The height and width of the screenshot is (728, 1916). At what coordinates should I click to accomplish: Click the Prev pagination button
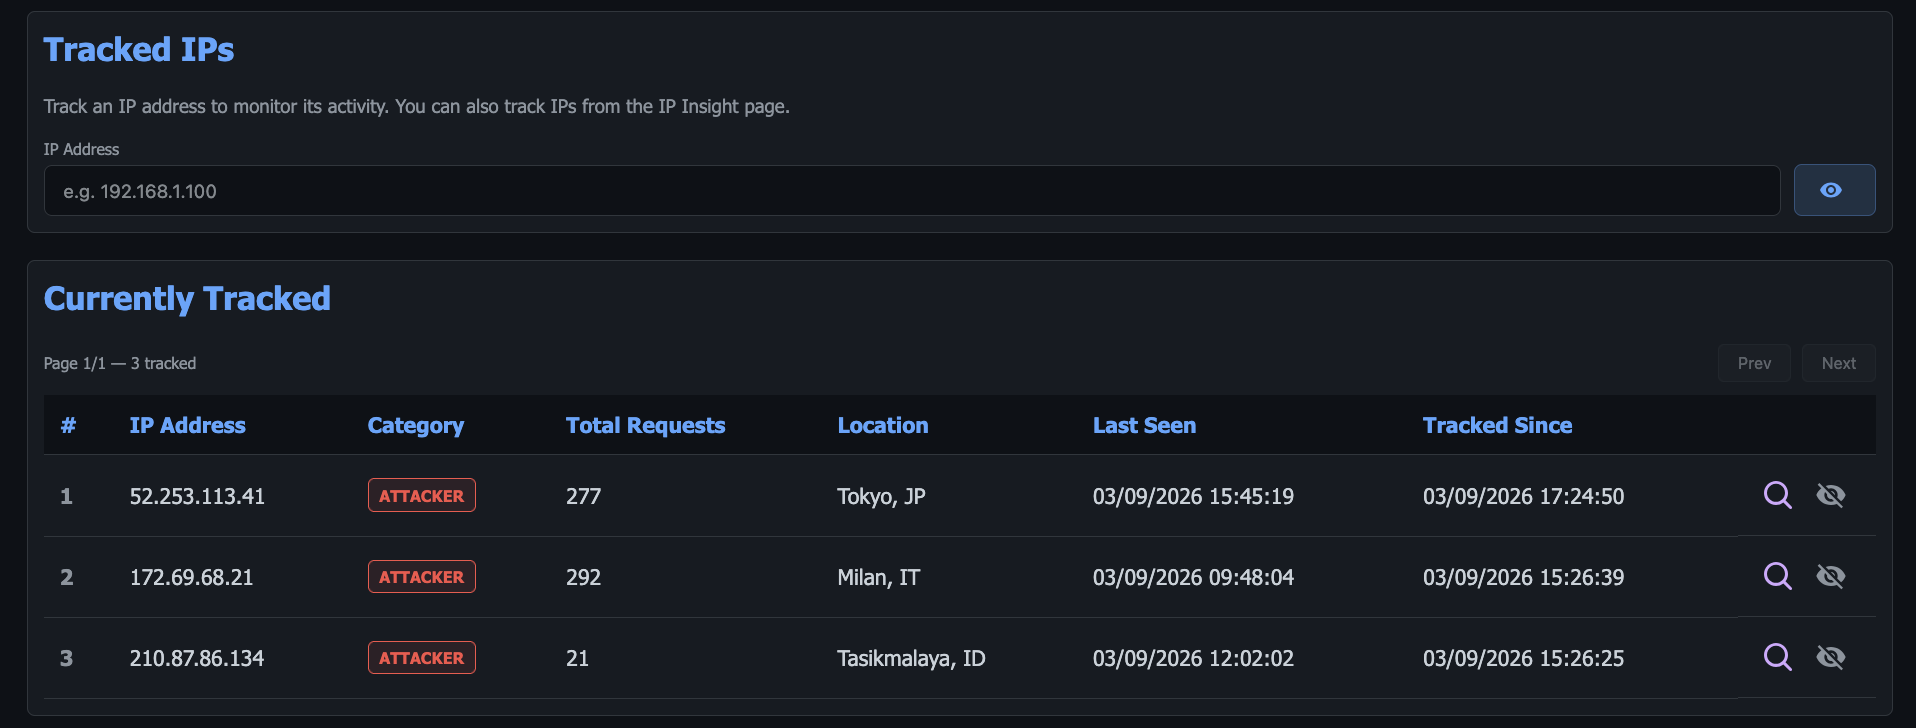1753,362
